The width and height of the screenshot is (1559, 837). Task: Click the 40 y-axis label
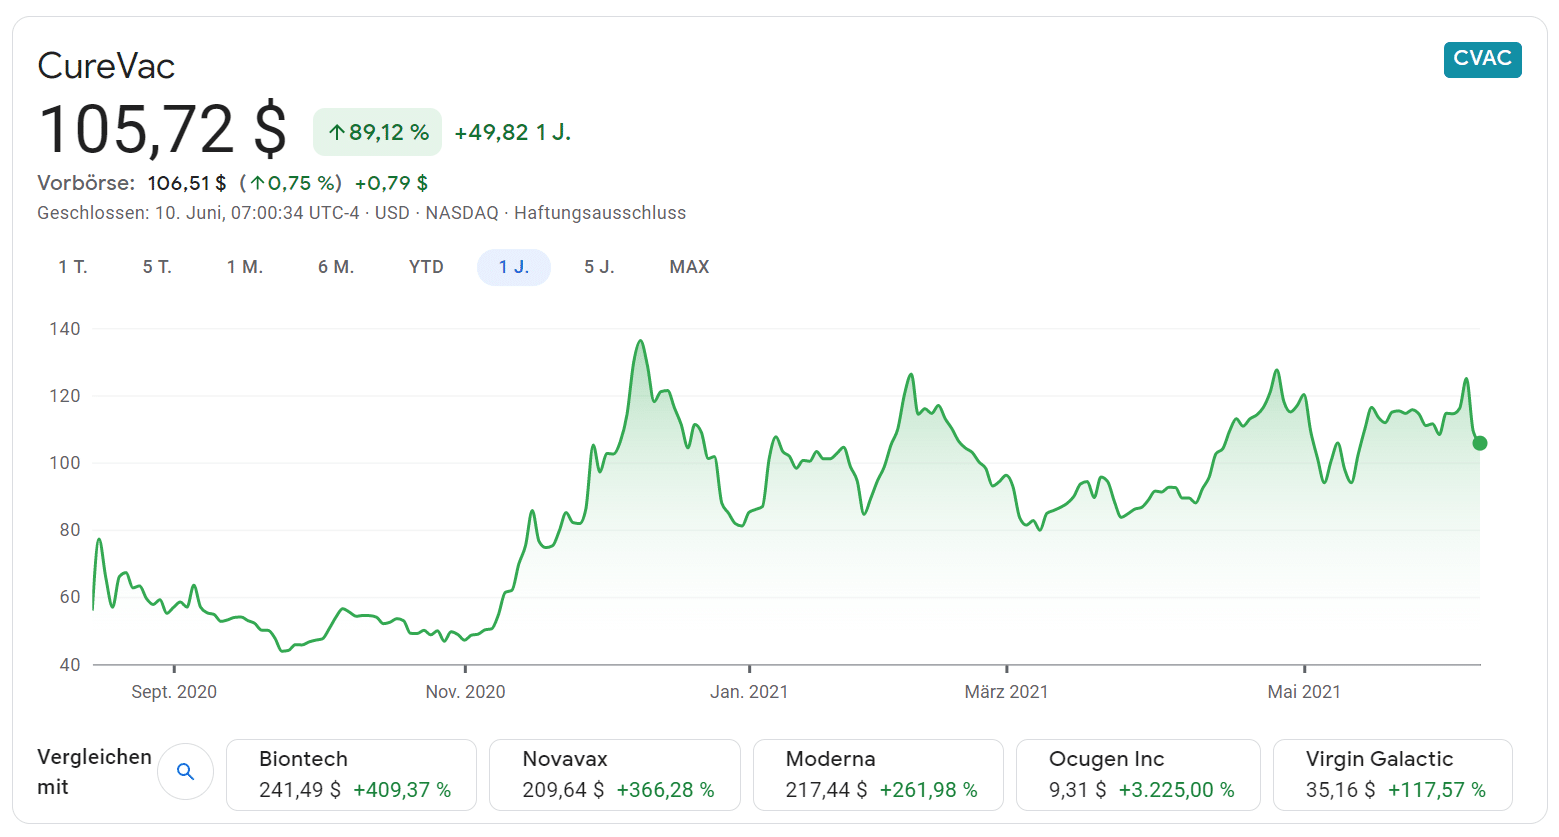pyautogui.click(x=70, y=665)
